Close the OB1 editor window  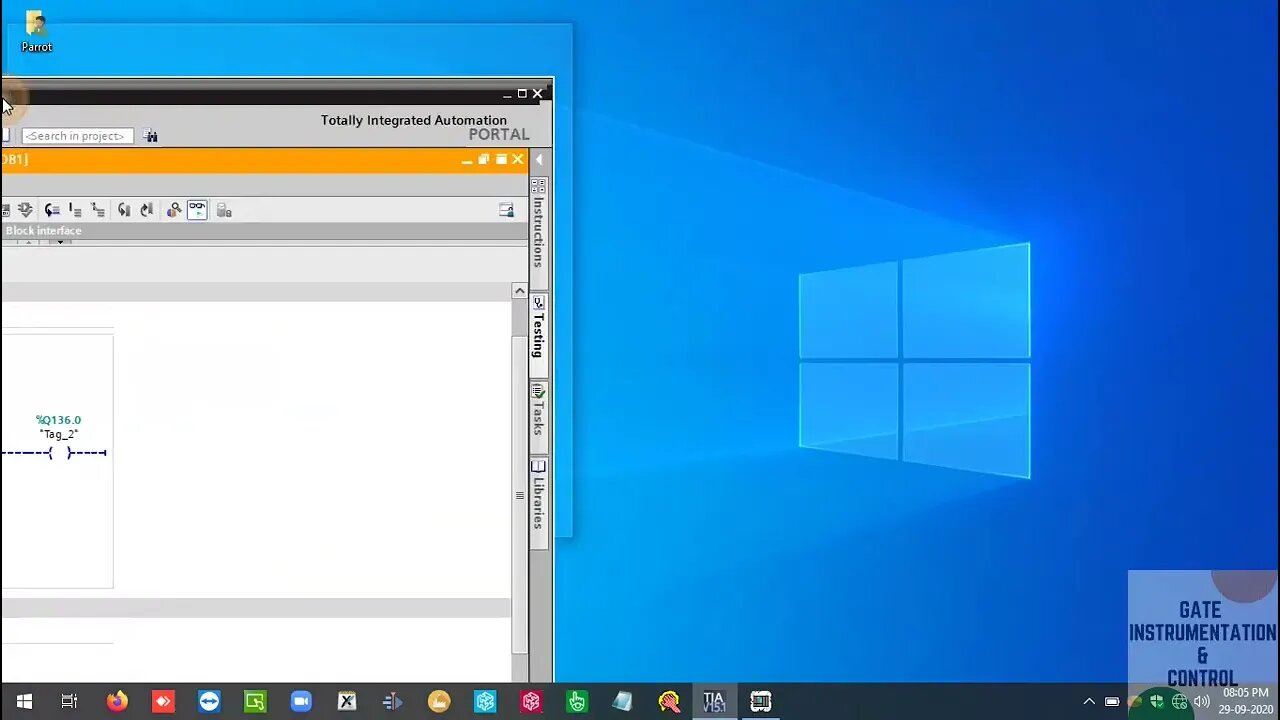click(518, 160)
